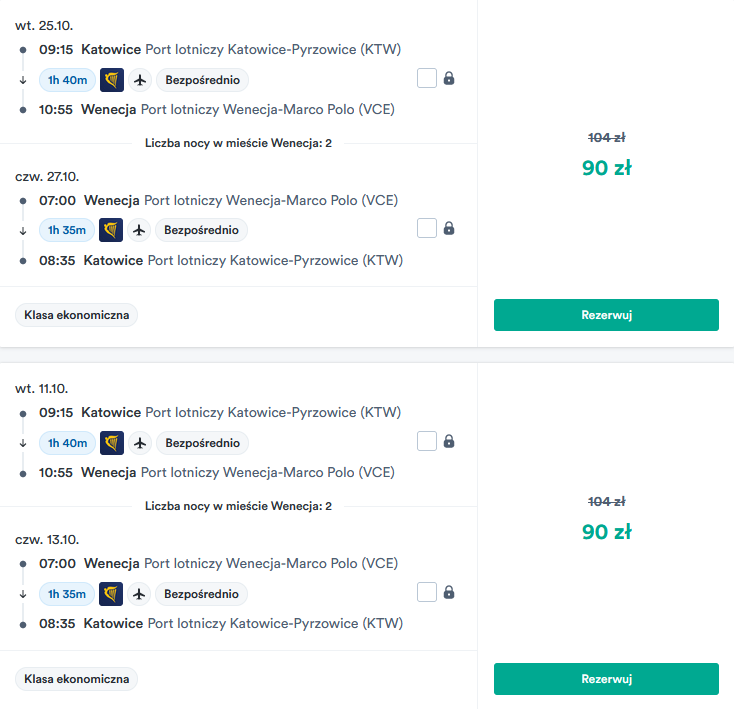Click 1h 40m duration badge on 11.10 flight
The width and height of the screenshot is (734, 709).
(67, 443)
